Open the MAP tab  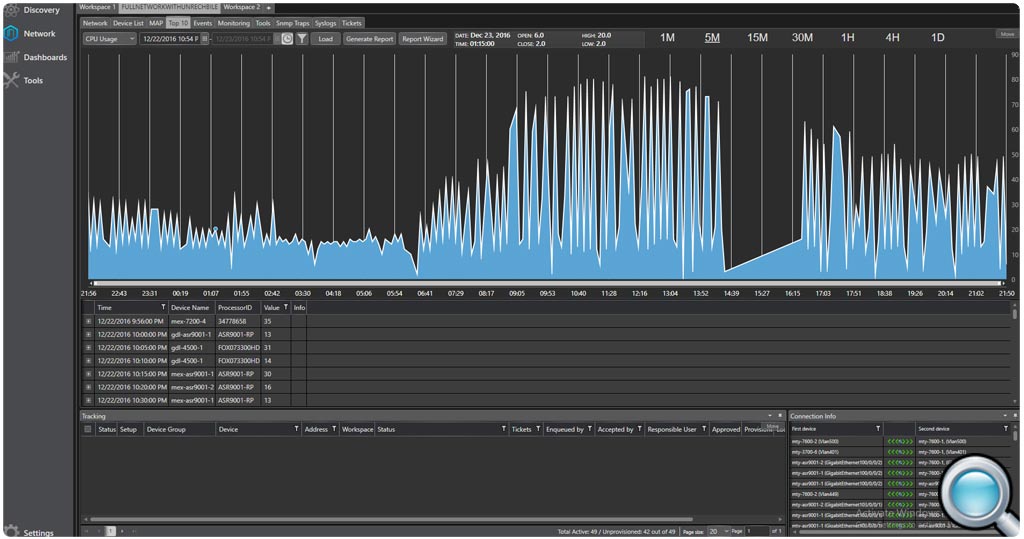pyautogui.click(x=156, y=23)
